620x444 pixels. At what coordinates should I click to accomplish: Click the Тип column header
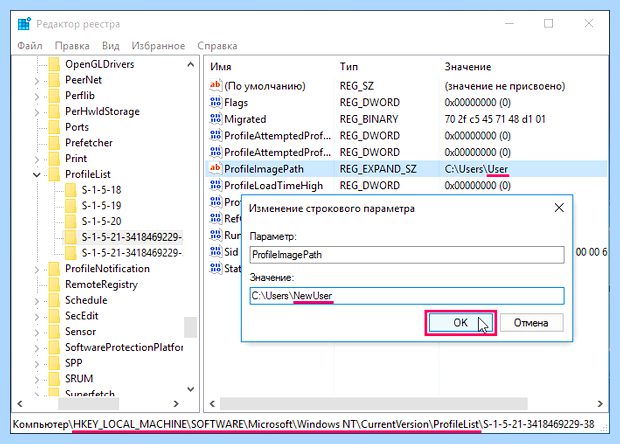pos(348,67)
